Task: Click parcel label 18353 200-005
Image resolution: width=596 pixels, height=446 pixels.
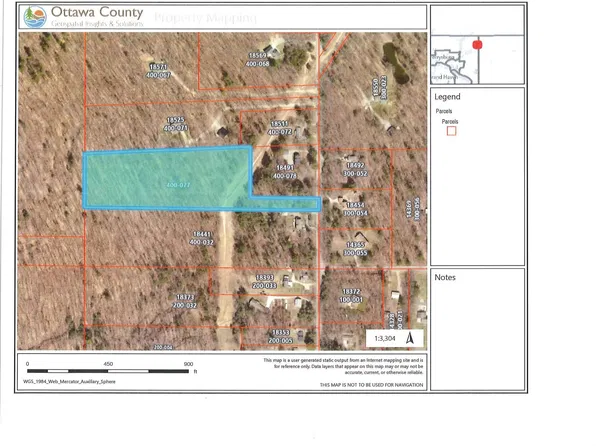Action: pos(281,336)
